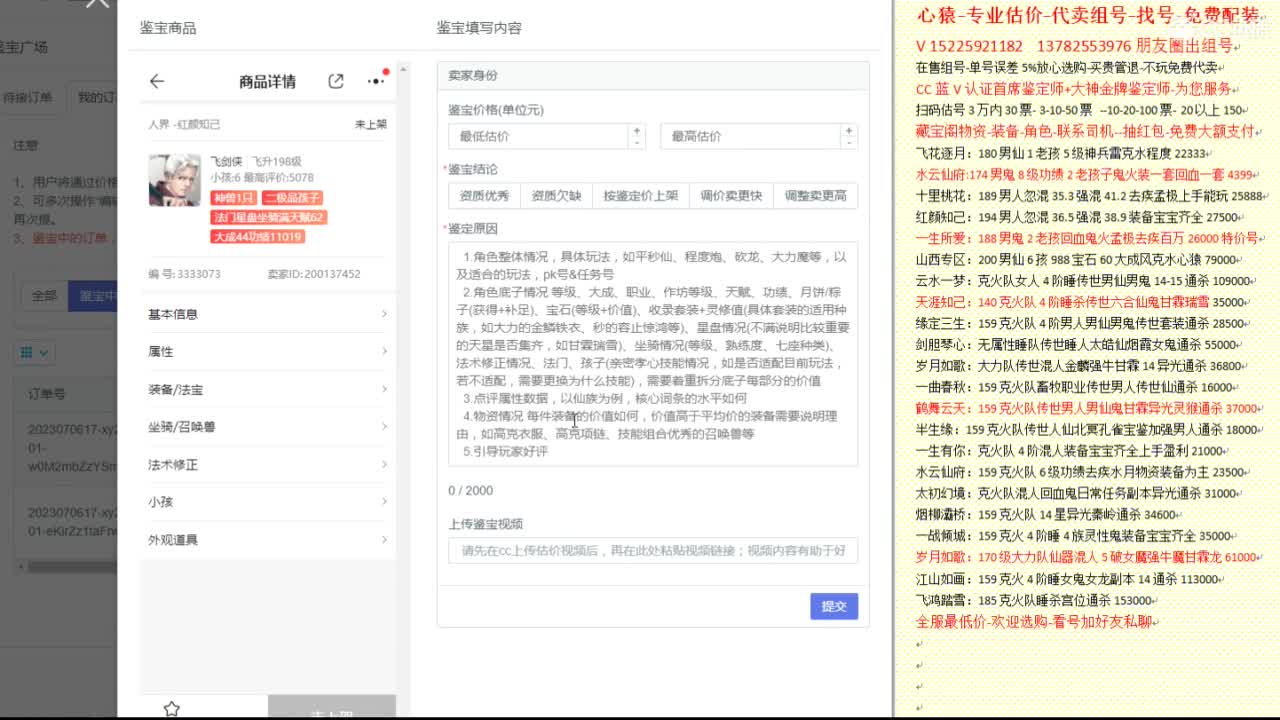Expand the 装备/法宝 section
Image resolution: width=1280 pixels, height=720 pixels.
pyautogui.click(x=265, y=391)
